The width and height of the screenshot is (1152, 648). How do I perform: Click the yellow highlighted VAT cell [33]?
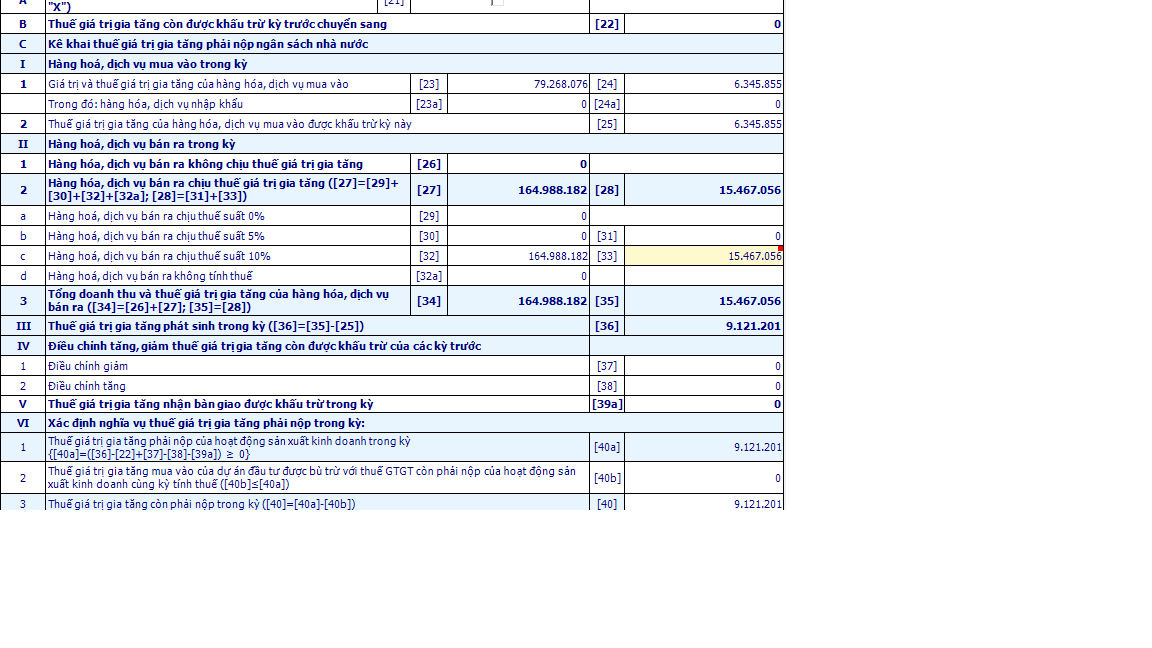(704, 256)
